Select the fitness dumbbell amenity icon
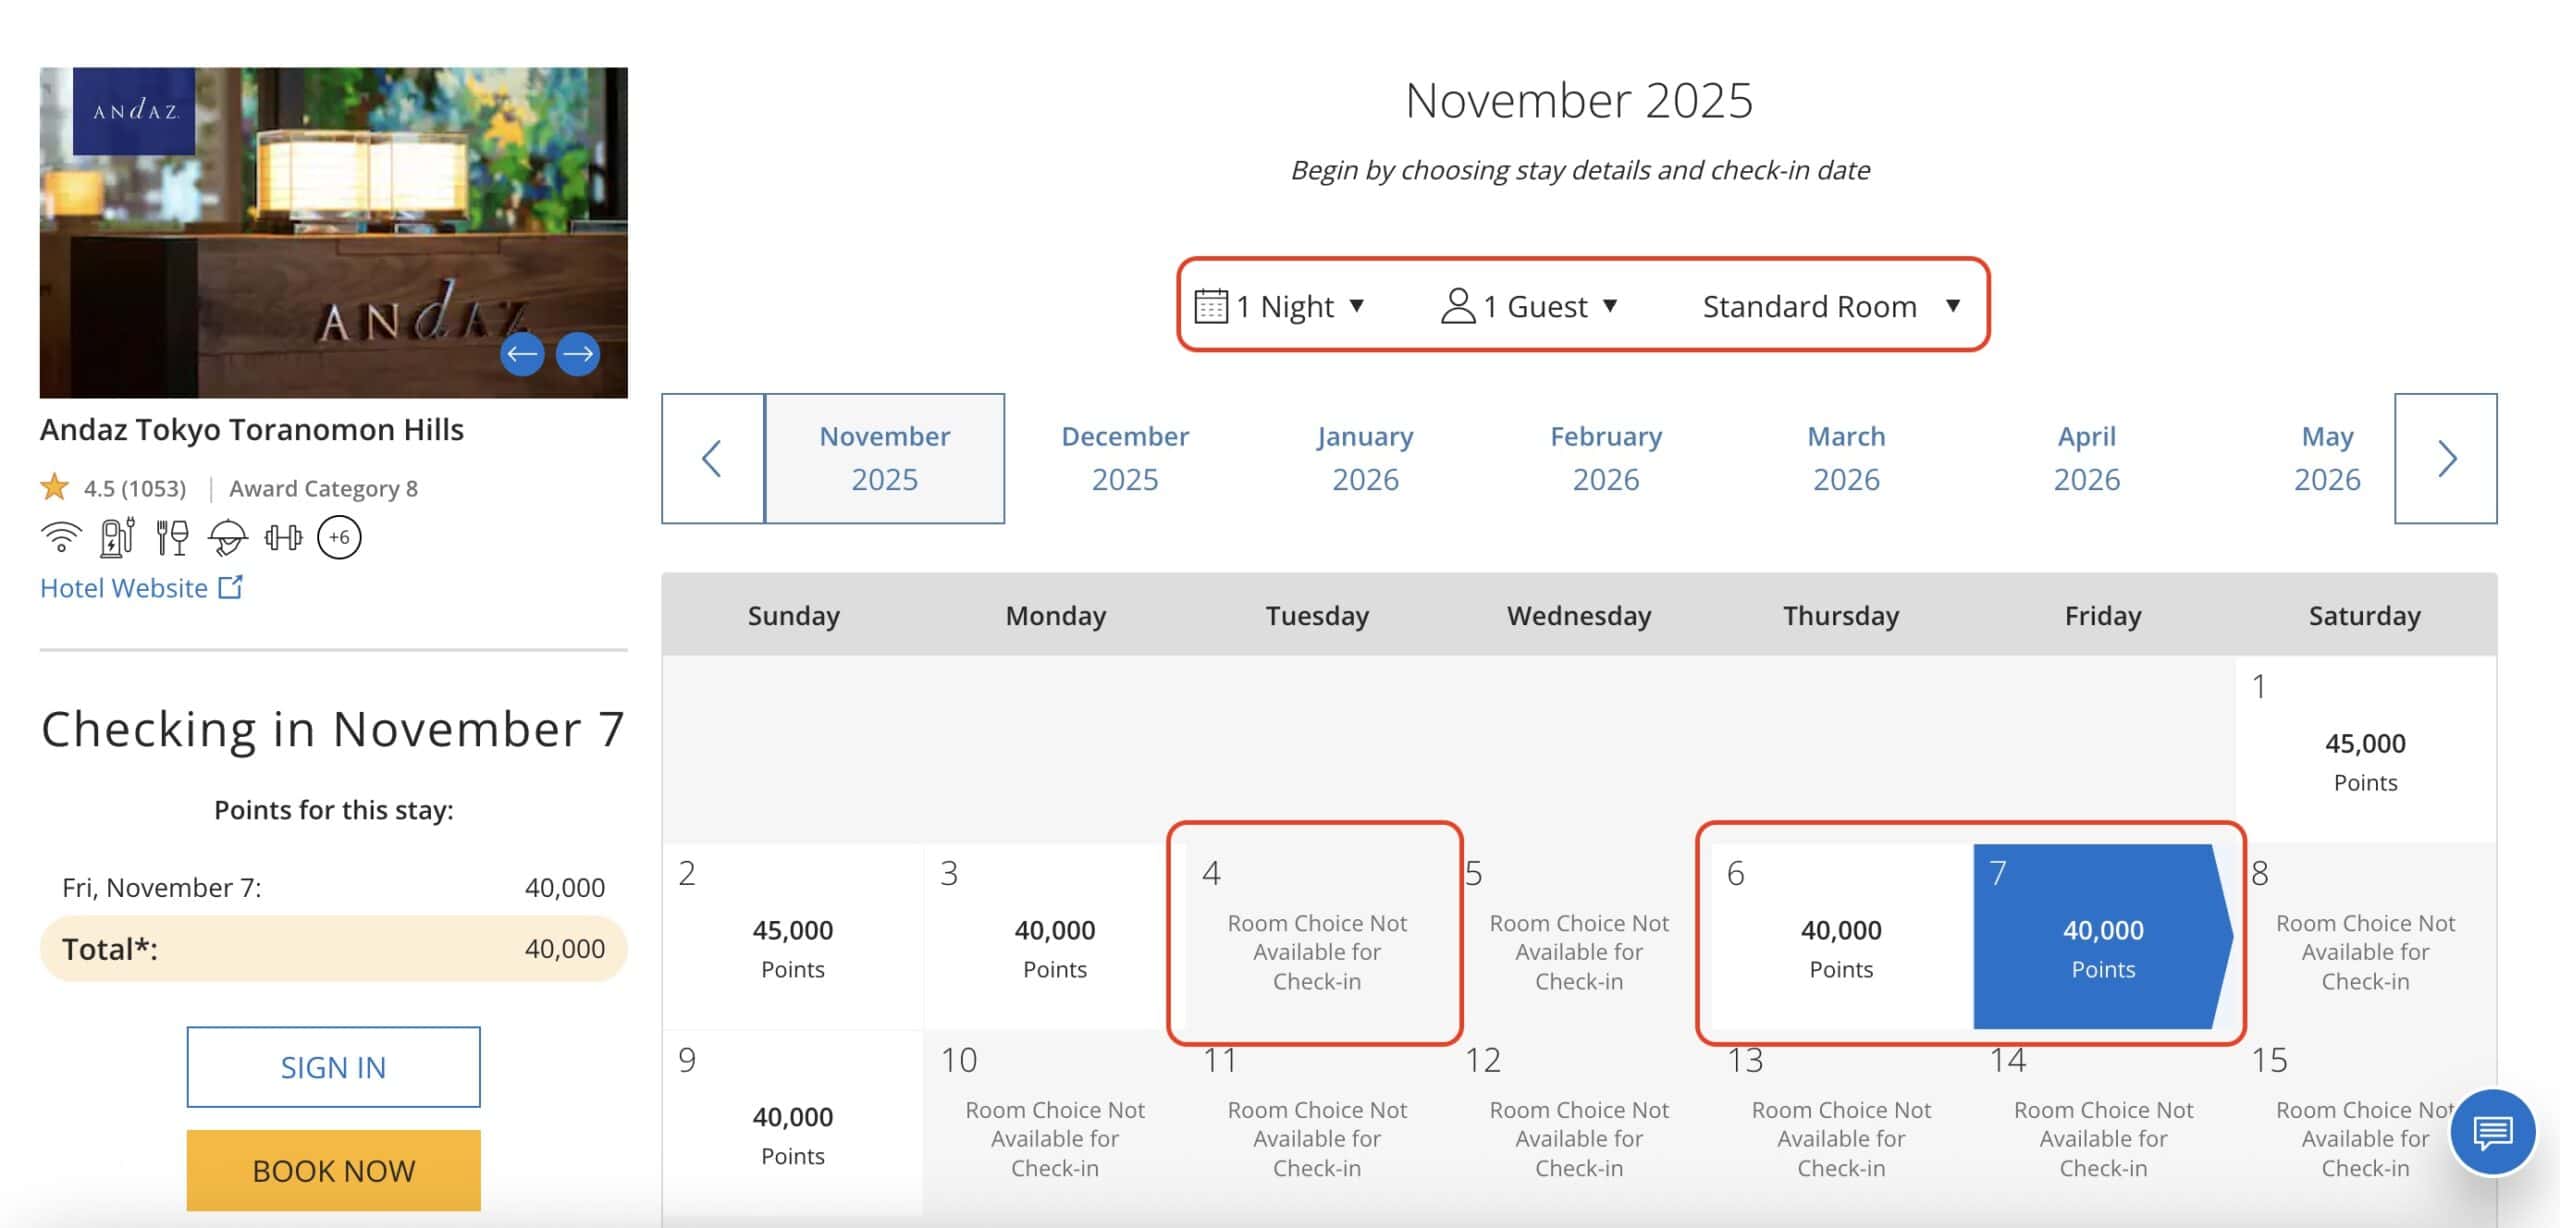The height and width of the screenshot is (1228, 2560). point(285,537)
